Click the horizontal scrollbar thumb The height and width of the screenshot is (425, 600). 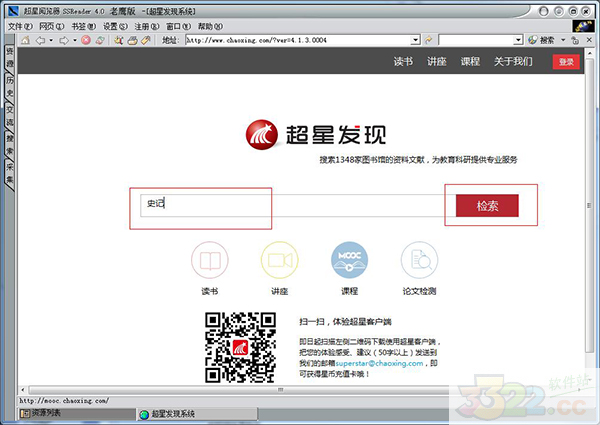280,390
